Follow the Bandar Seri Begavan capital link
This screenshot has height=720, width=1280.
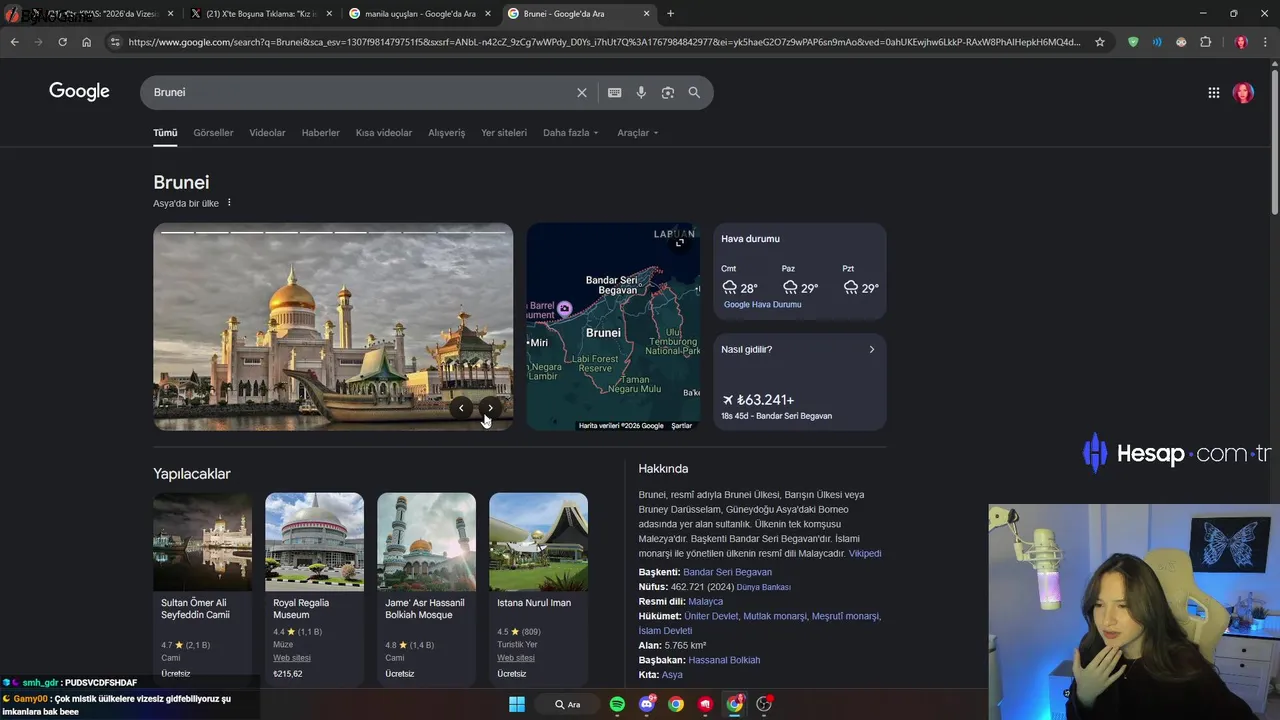[x=727, y=572]
